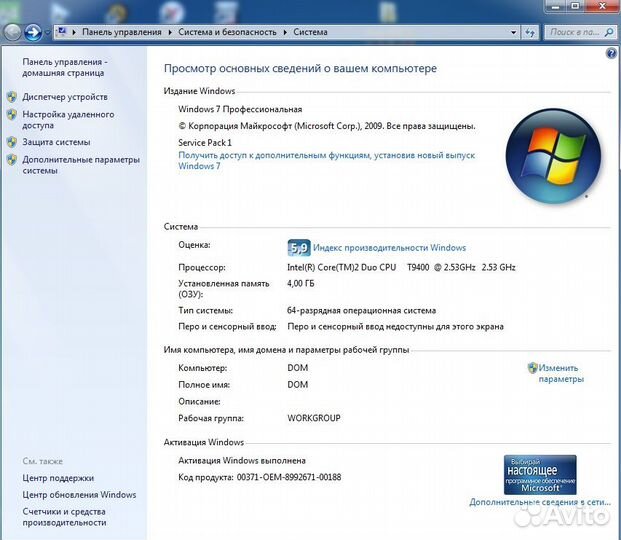Maximize the System window
This screenshot has height=540, width=621.
[x=575, y=6]
